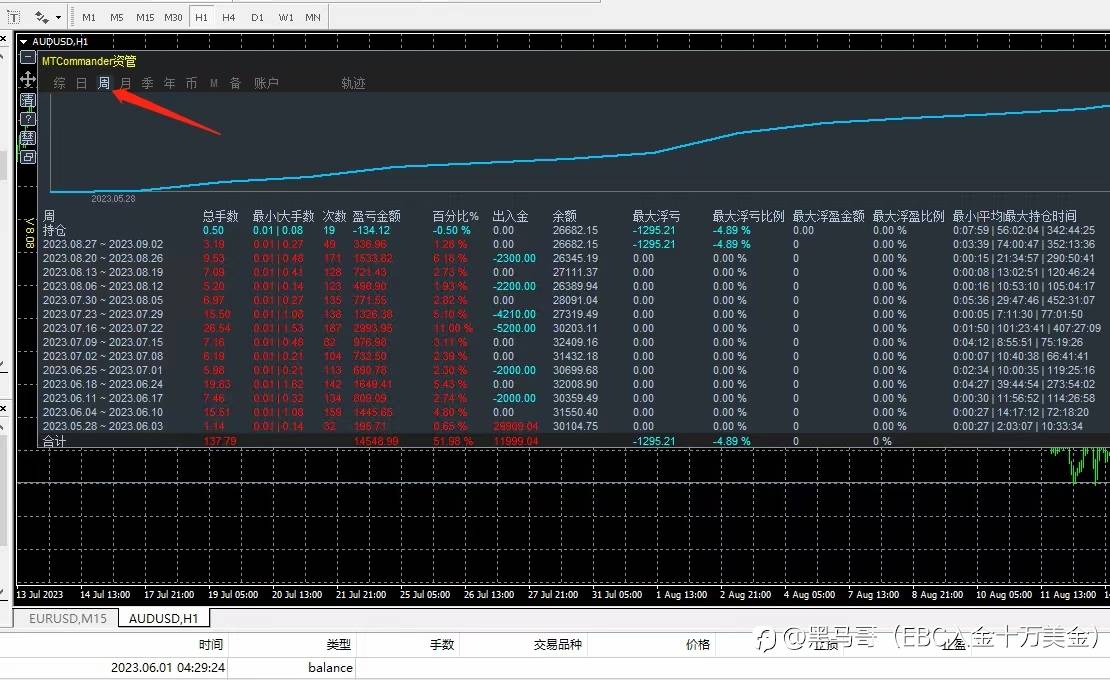Viewport: 1110px width, 680px height.
Task: Switch chart to M1 timeframe
Action: pos(88,17)
